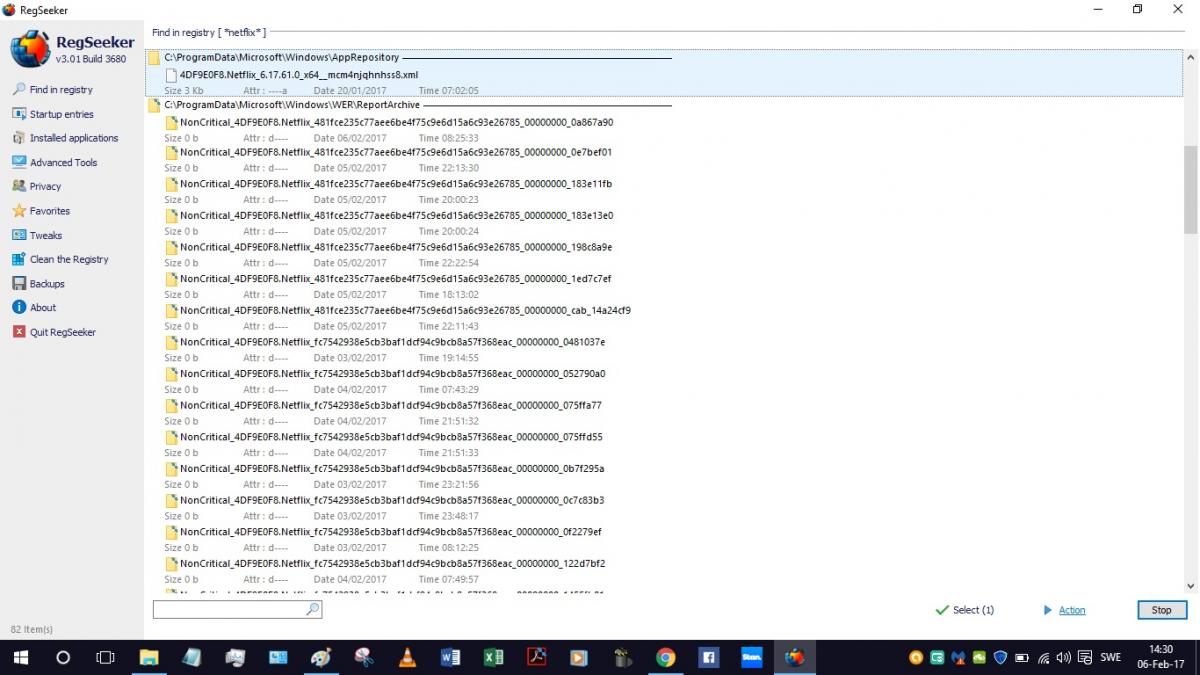Open Snipping Tool from taskbar
Screen dimensions: 1200x675
pos(364,657)
